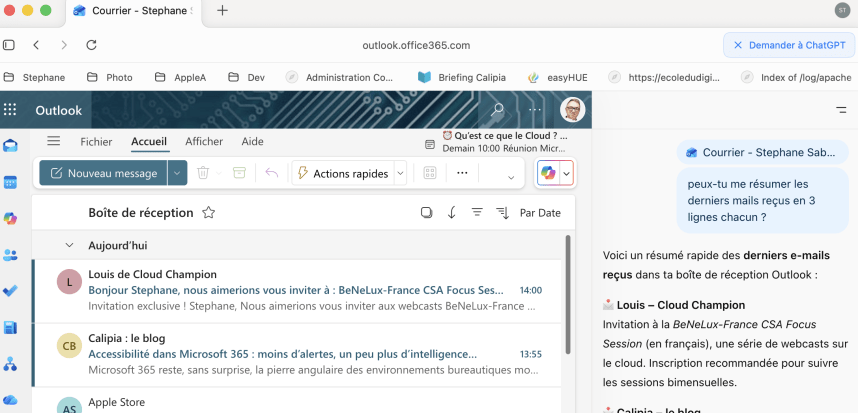
Task: Open the People contacts icon
Action: pyautogui.click(x=10, y=255)
